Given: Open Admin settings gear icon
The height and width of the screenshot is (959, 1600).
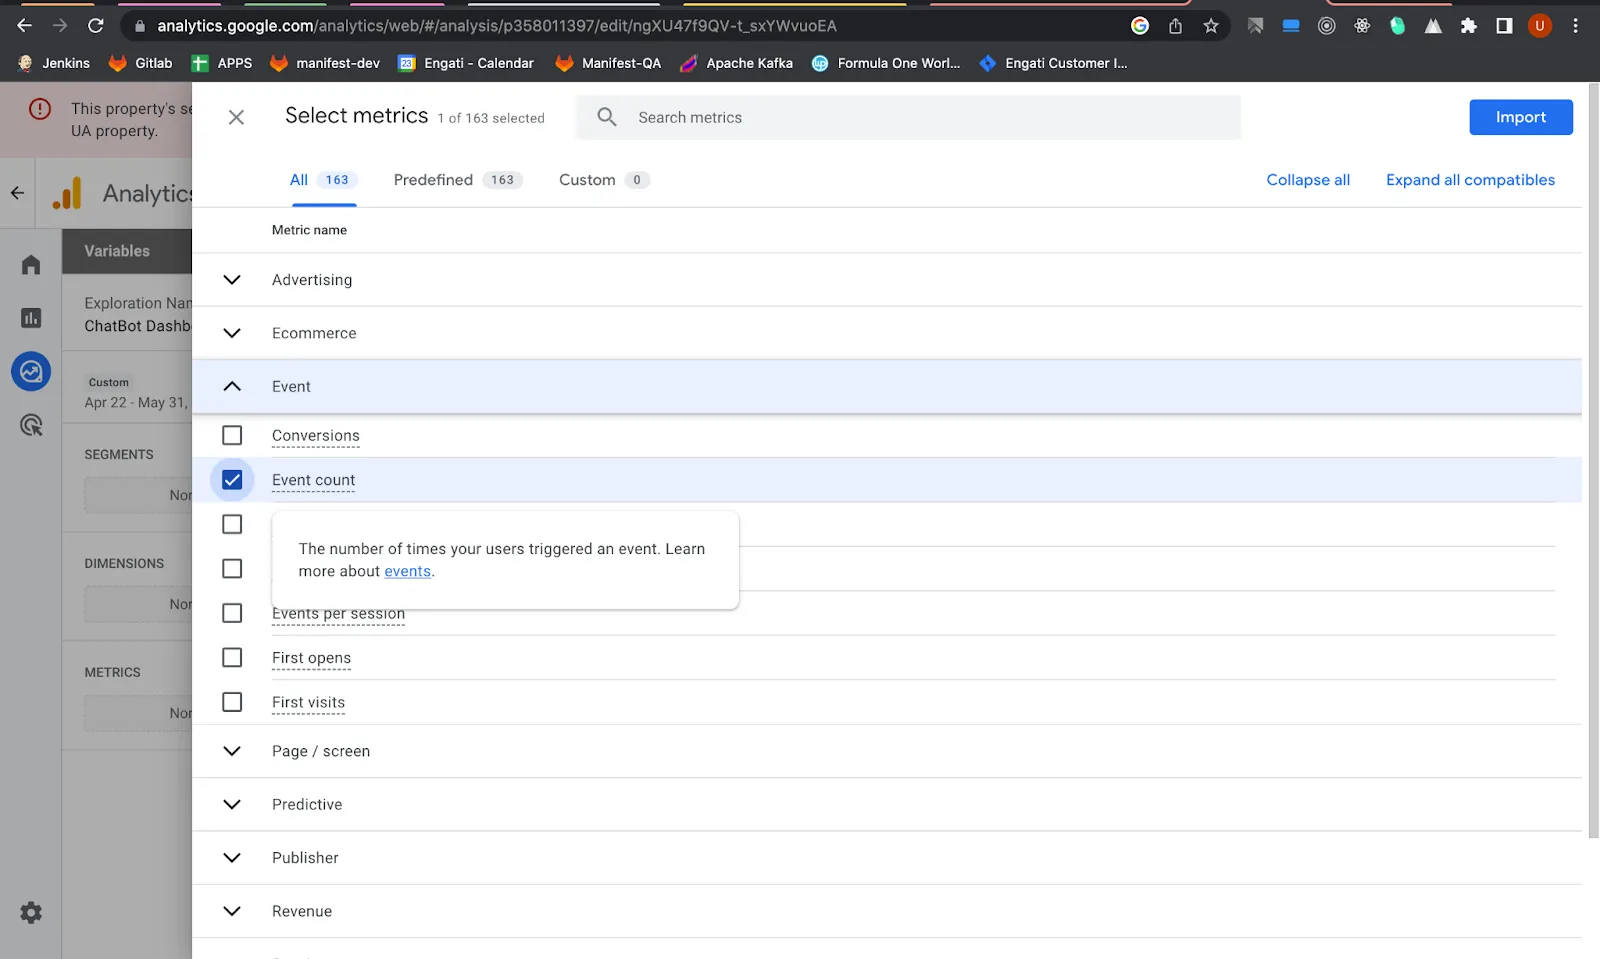Looking at the screenshot, I should (31, 912).
